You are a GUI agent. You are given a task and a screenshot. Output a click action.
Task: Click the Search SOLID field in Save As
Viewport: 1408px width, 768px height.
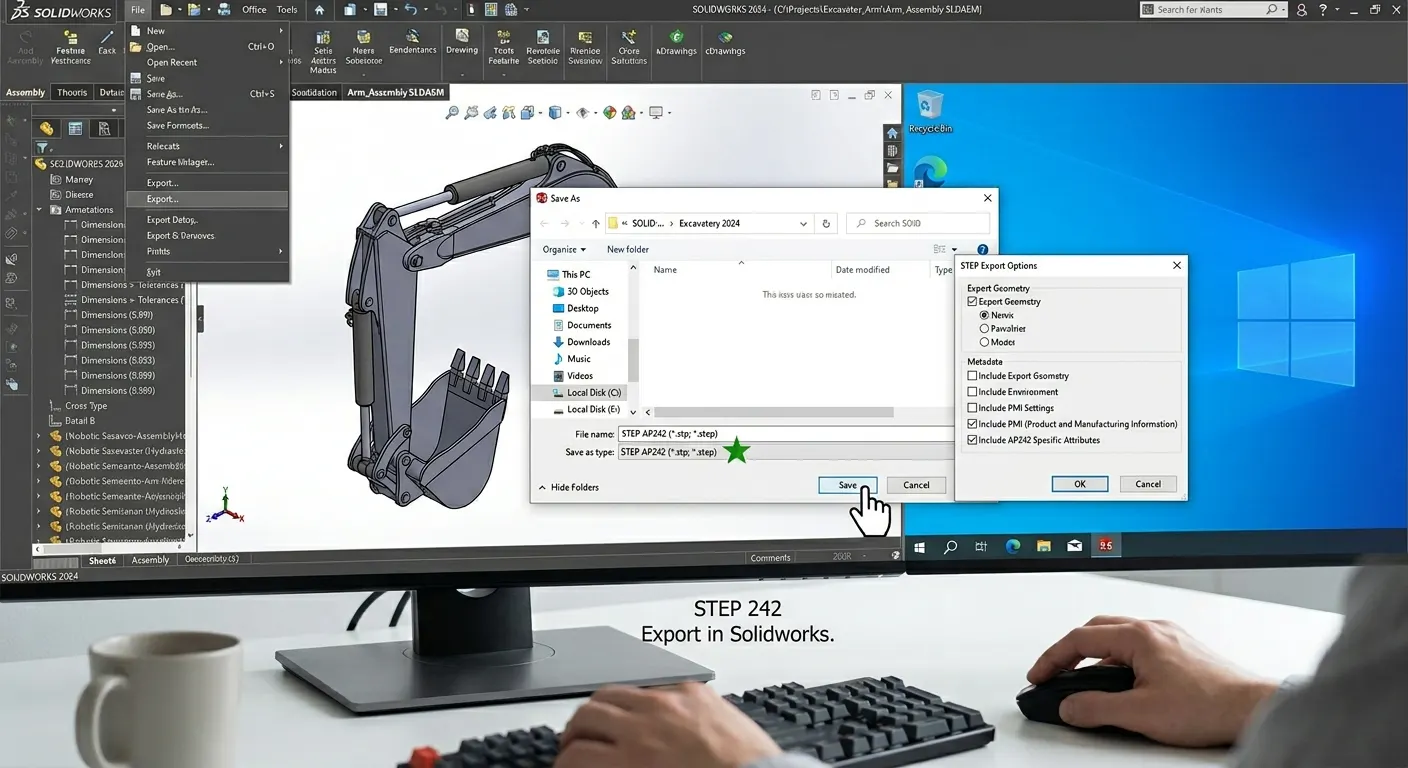[x=918, y=224]
